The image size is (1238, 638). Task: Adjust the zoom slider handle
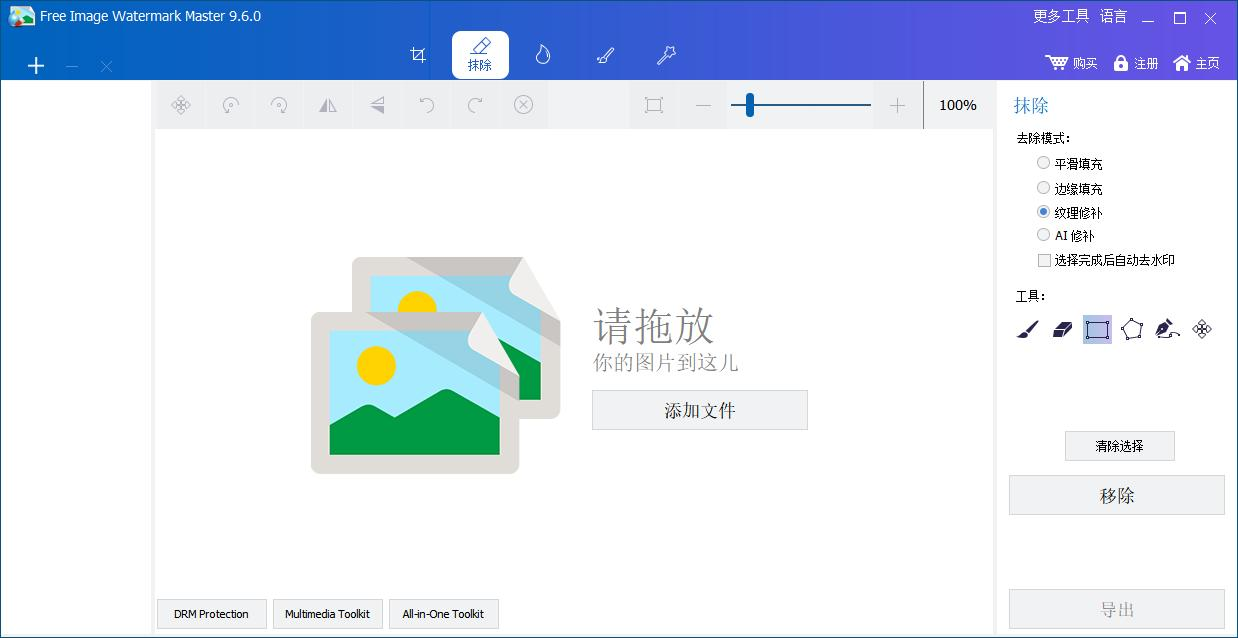pyautogui.click(x=747, y=105)
